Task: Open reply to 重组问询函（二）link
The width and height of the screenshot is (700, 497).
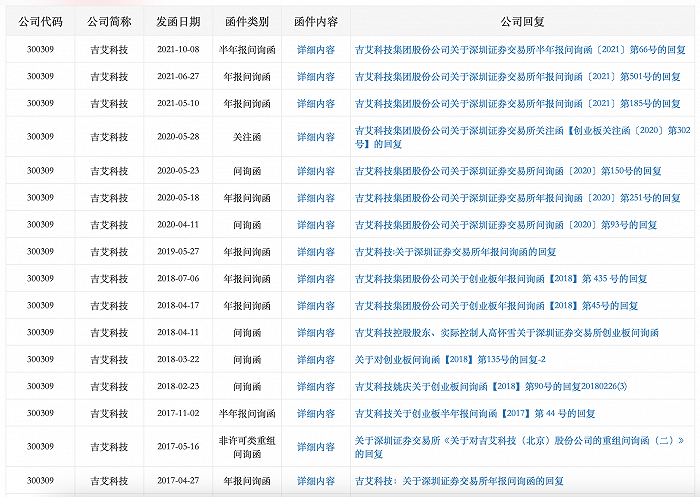Action: pyautogui.click(x=519, y=447)
